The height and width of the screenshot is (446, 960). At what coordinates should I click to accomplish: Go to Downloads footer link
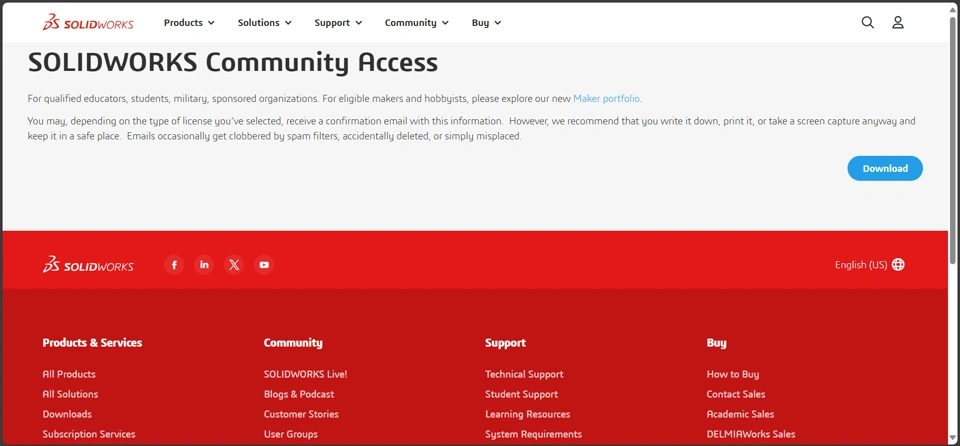tap(67, 414)
